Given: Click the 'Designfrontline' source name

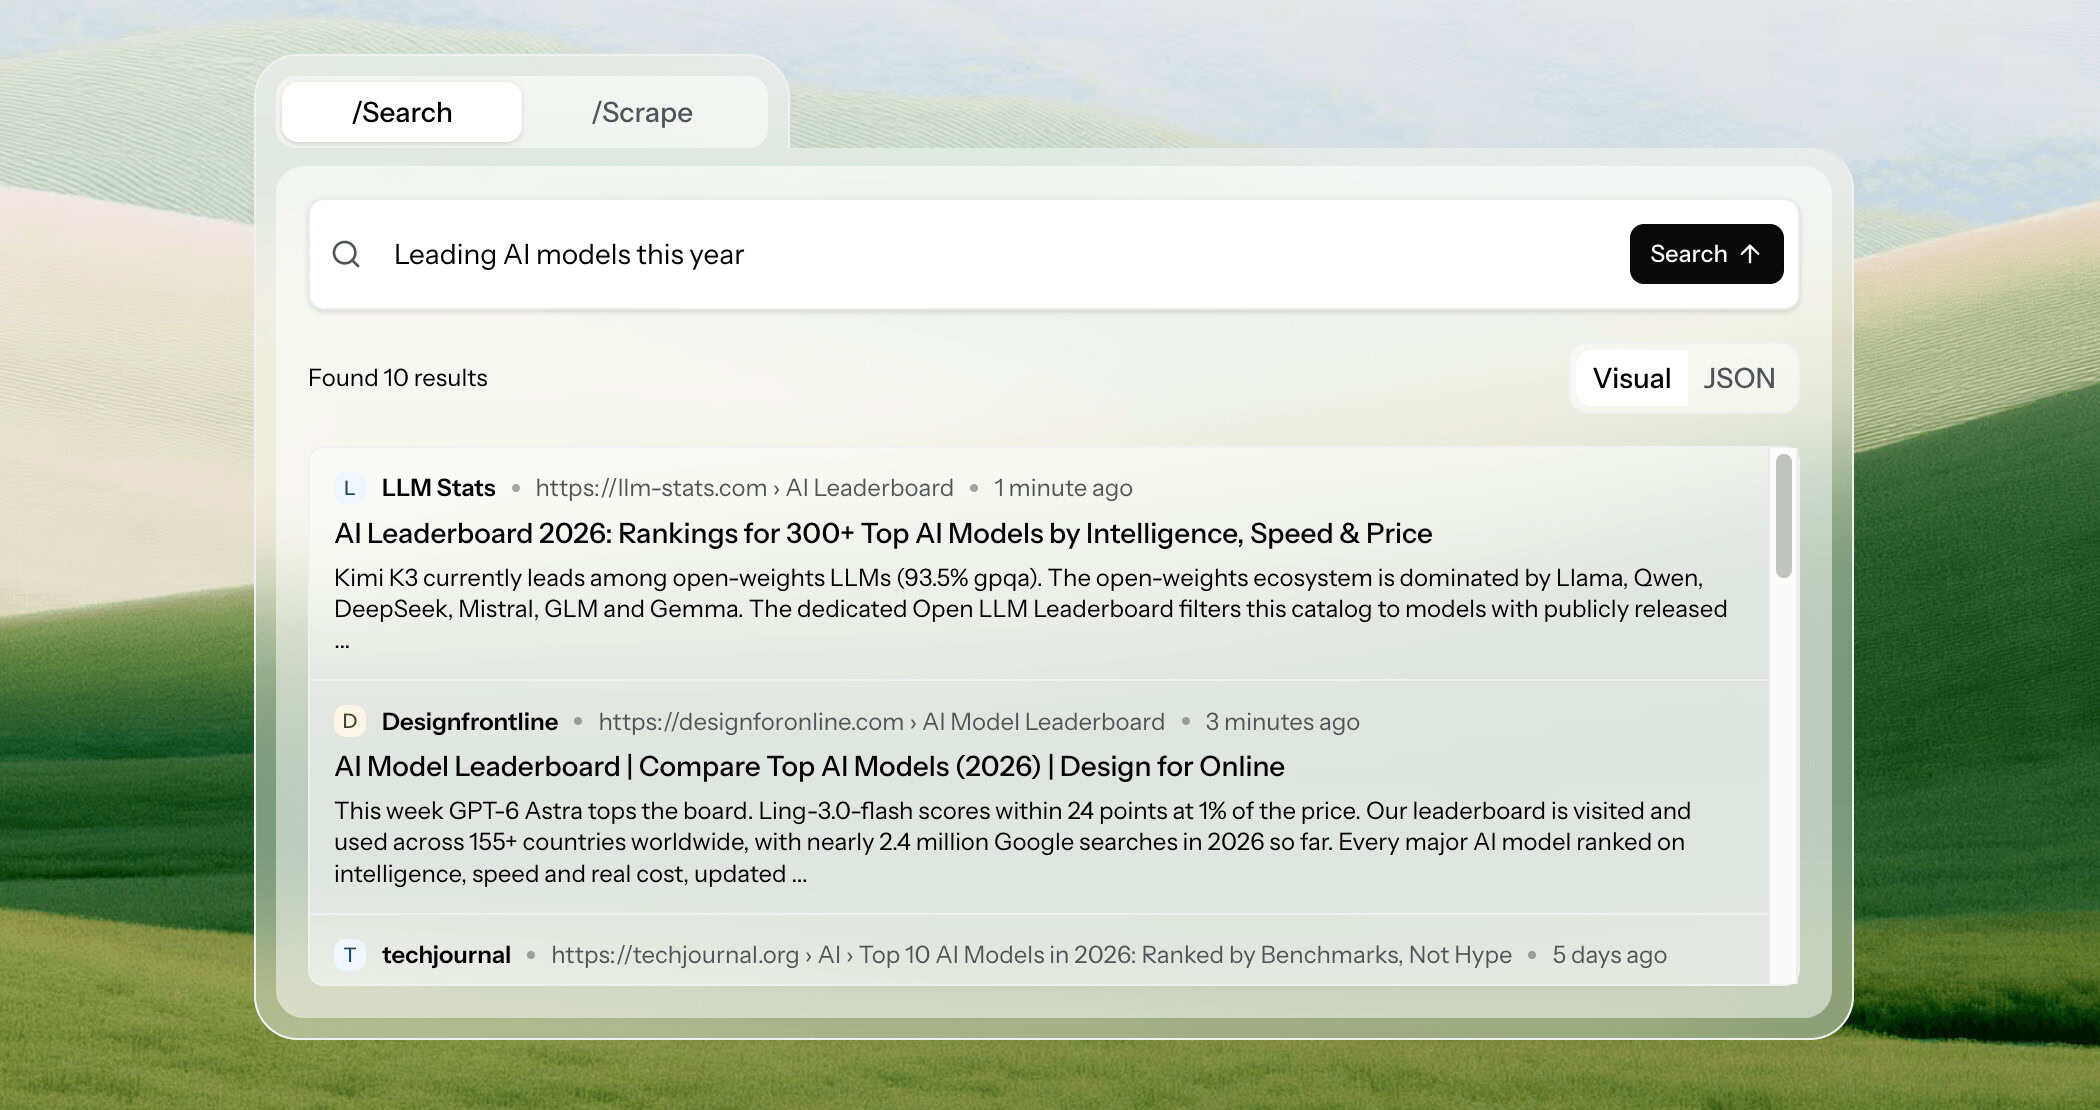Looking at the screenshot, I should point(469,721).
